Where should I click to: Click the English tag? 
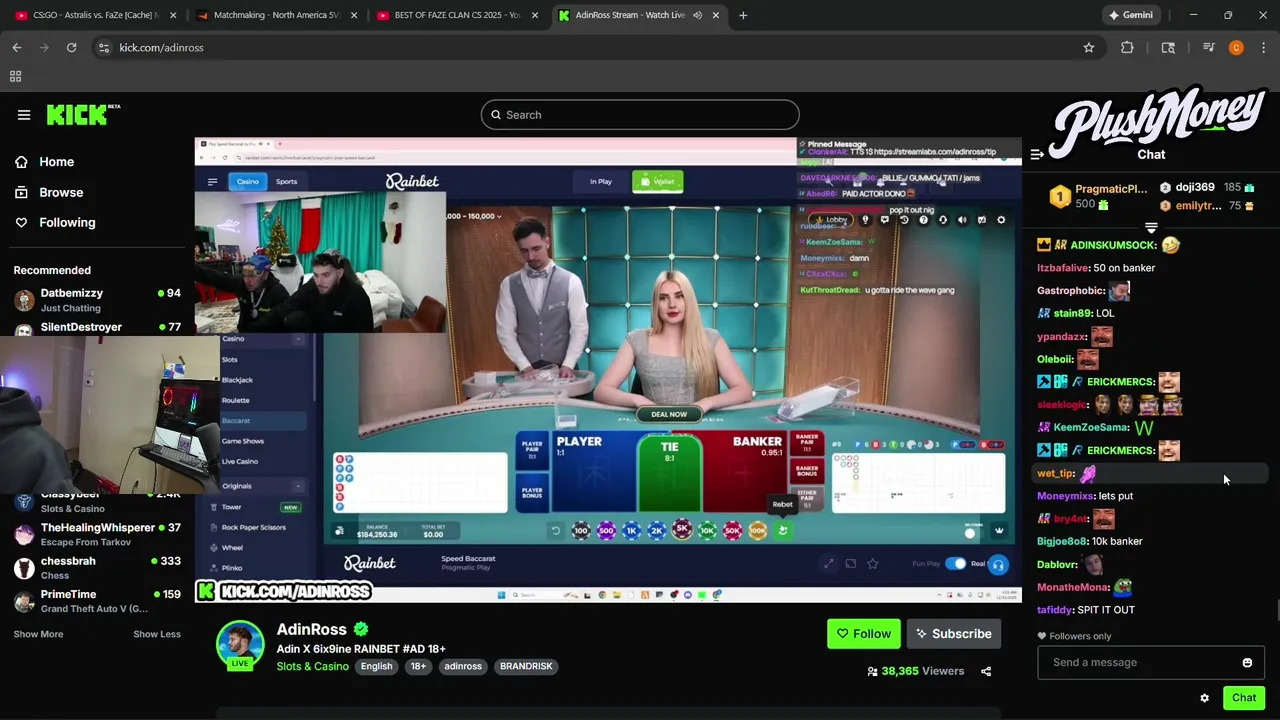pyautogui.click(x=377, y=666)
